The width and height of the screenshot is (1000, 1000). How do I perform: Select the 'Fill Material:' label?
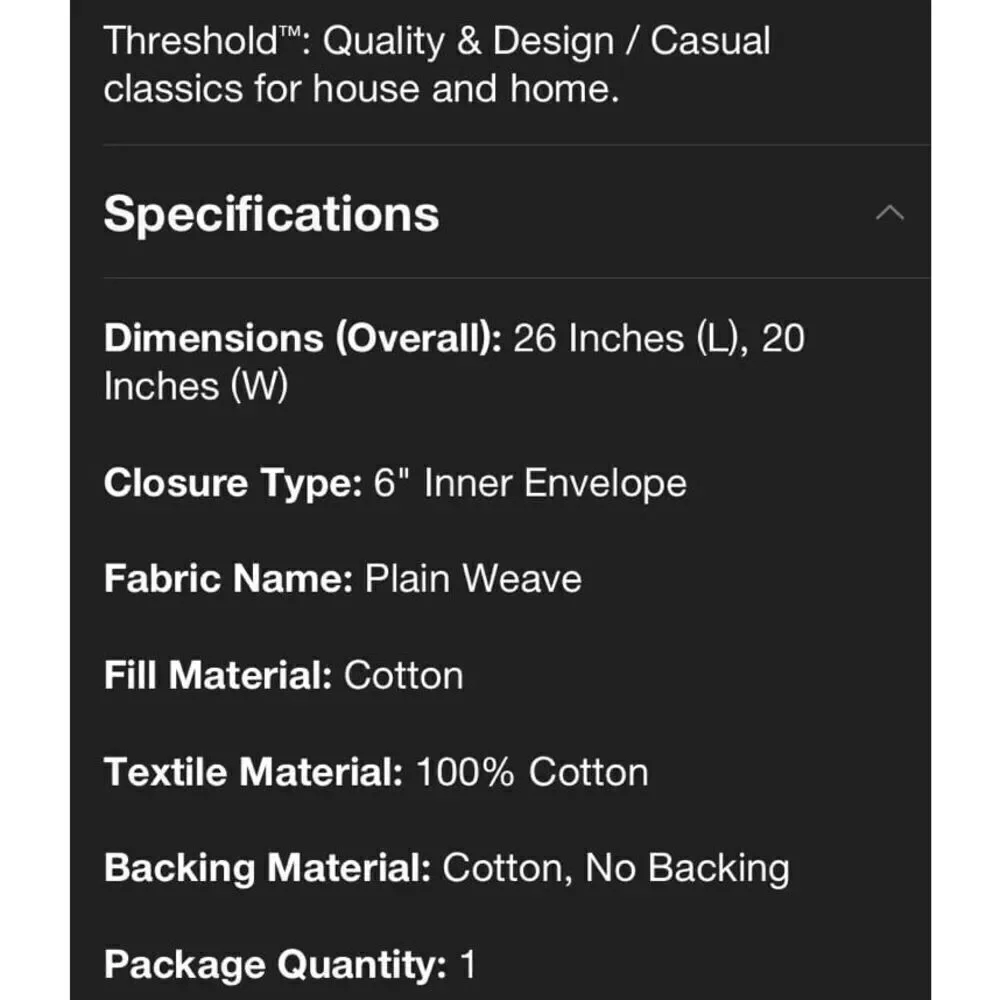pyautogui.click(x=218, y=675)
